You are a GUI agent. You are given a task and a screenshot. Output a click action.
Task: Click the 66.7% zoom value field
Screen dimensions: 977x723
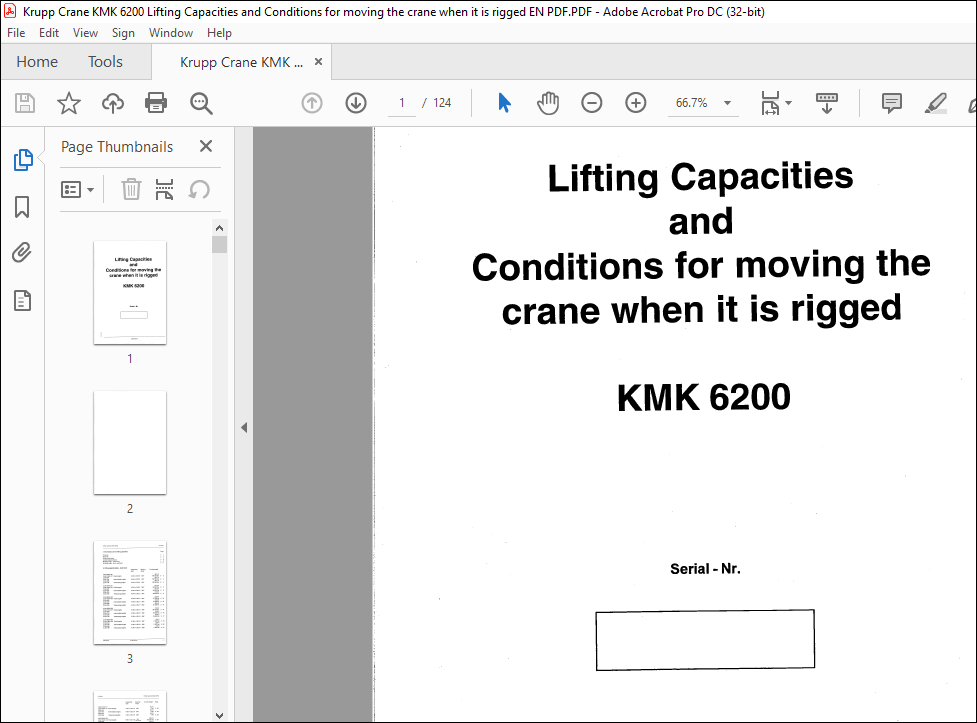tap(692, 103)
